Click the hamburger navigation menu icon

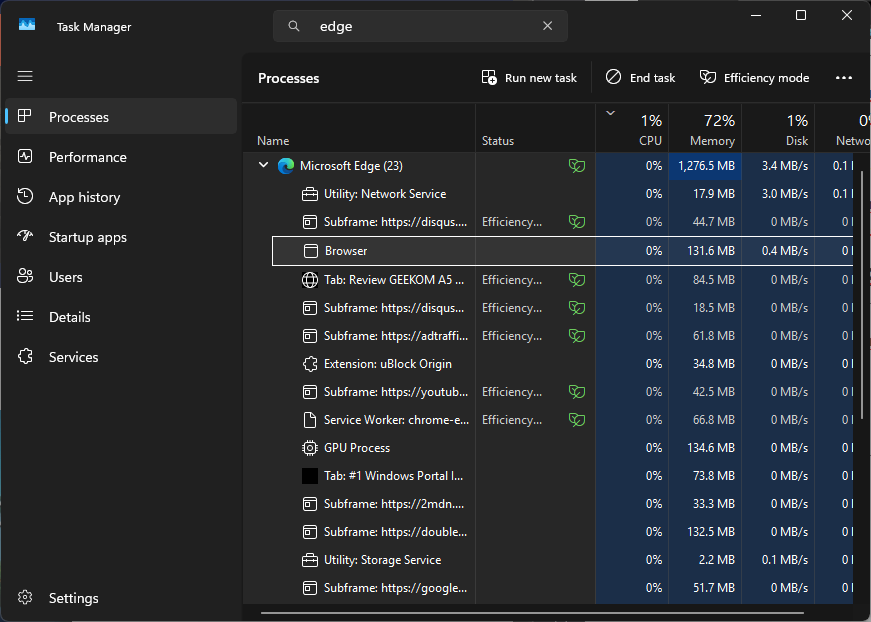(25, 76)
